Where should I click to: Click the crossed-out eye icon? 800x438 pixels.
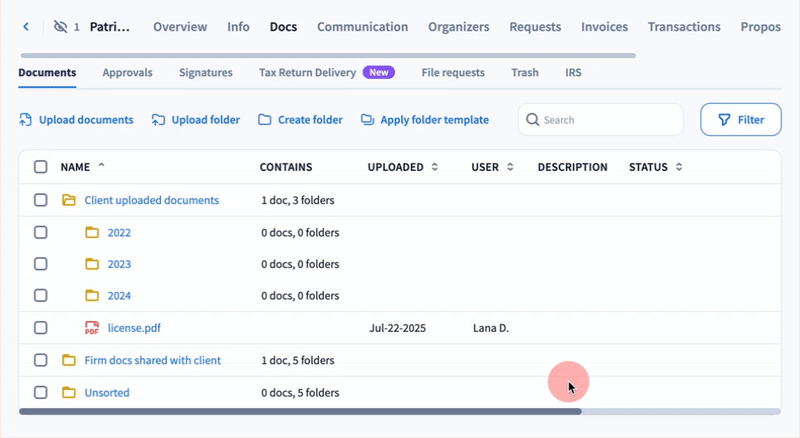pos(59,27)
